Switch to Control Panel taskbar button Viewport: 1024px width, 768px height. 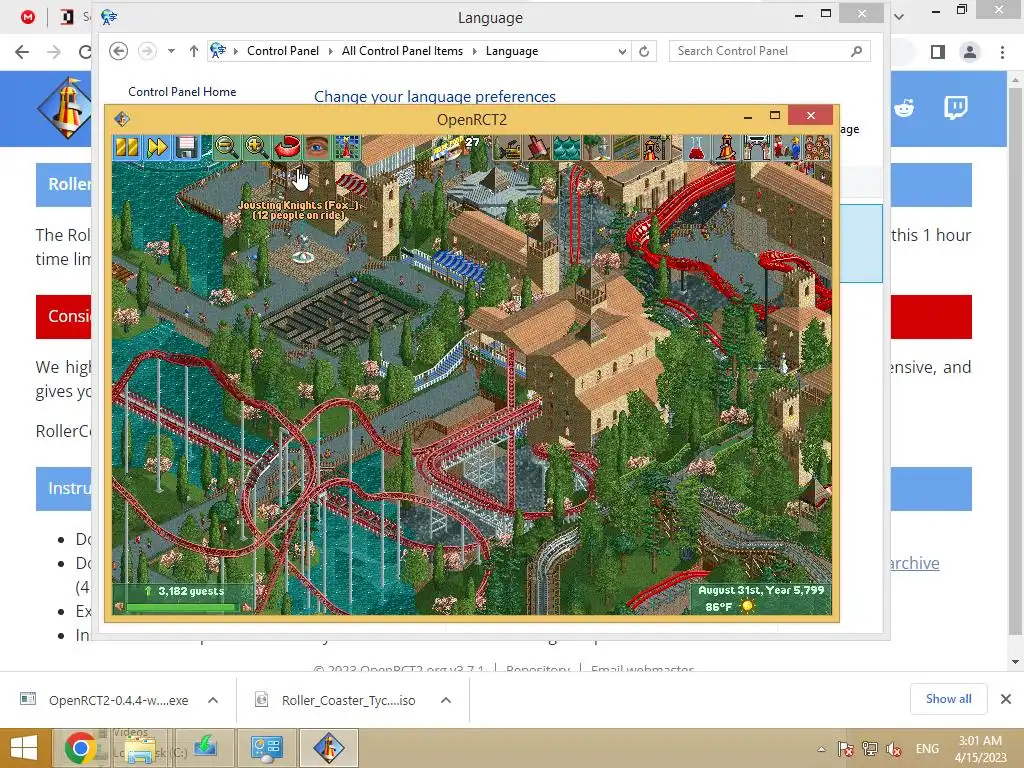coord(266,748)
